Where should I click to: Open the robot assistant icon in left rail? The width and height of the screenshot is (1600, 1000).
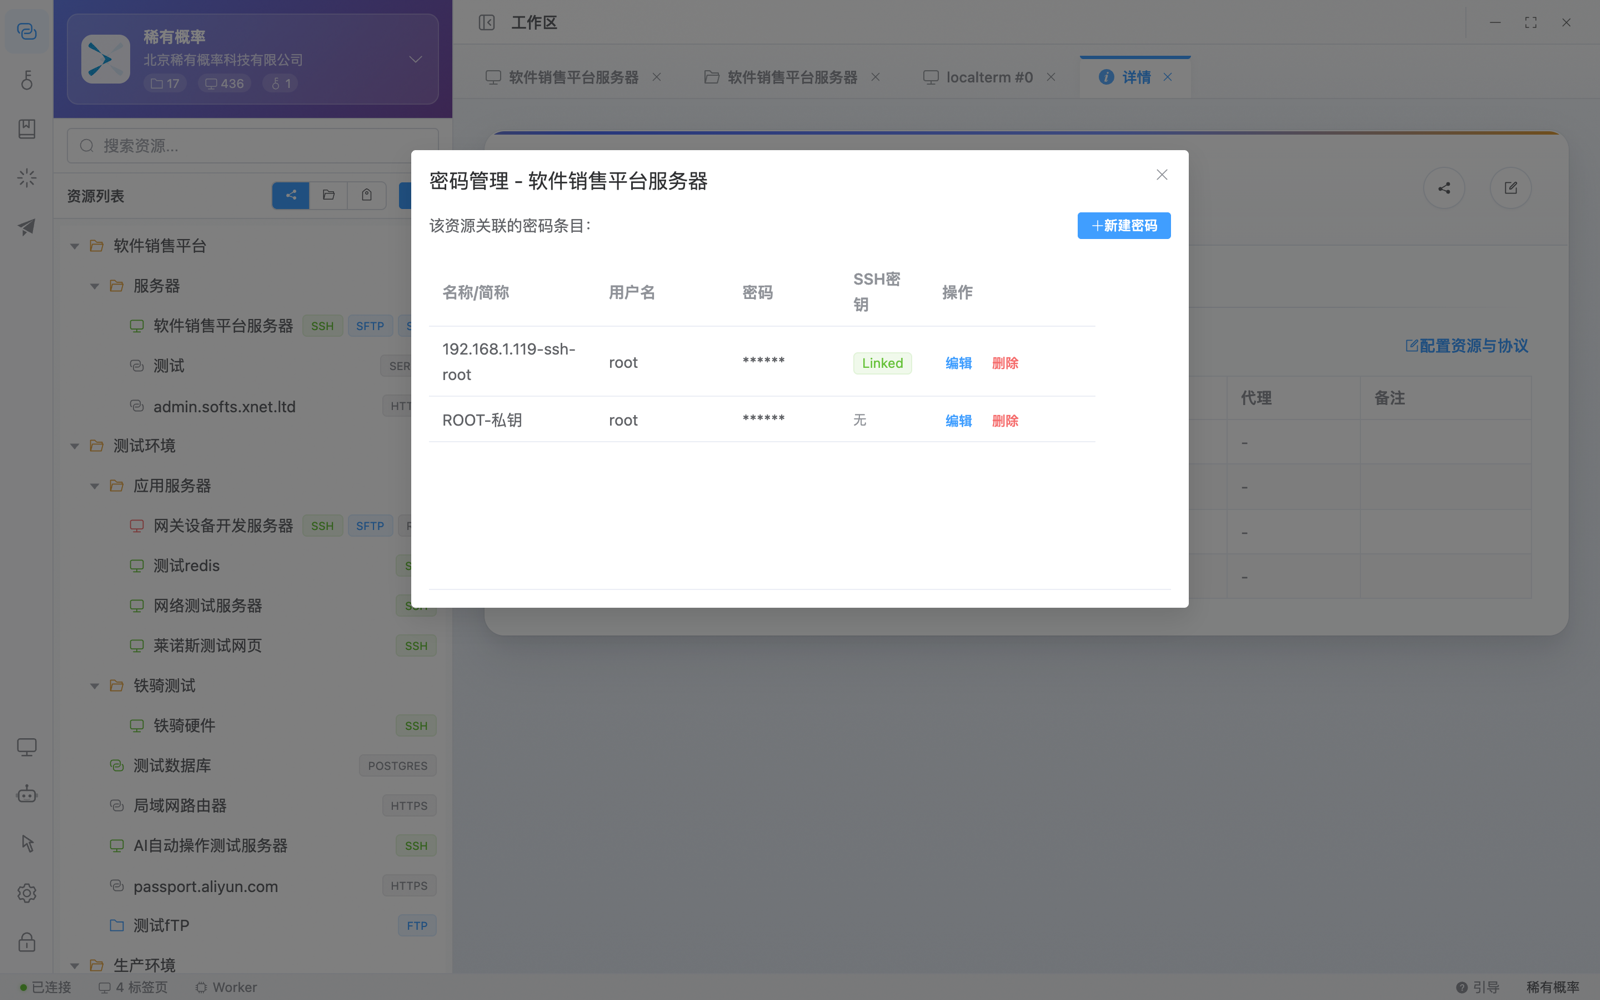click(x=27, y=795)
